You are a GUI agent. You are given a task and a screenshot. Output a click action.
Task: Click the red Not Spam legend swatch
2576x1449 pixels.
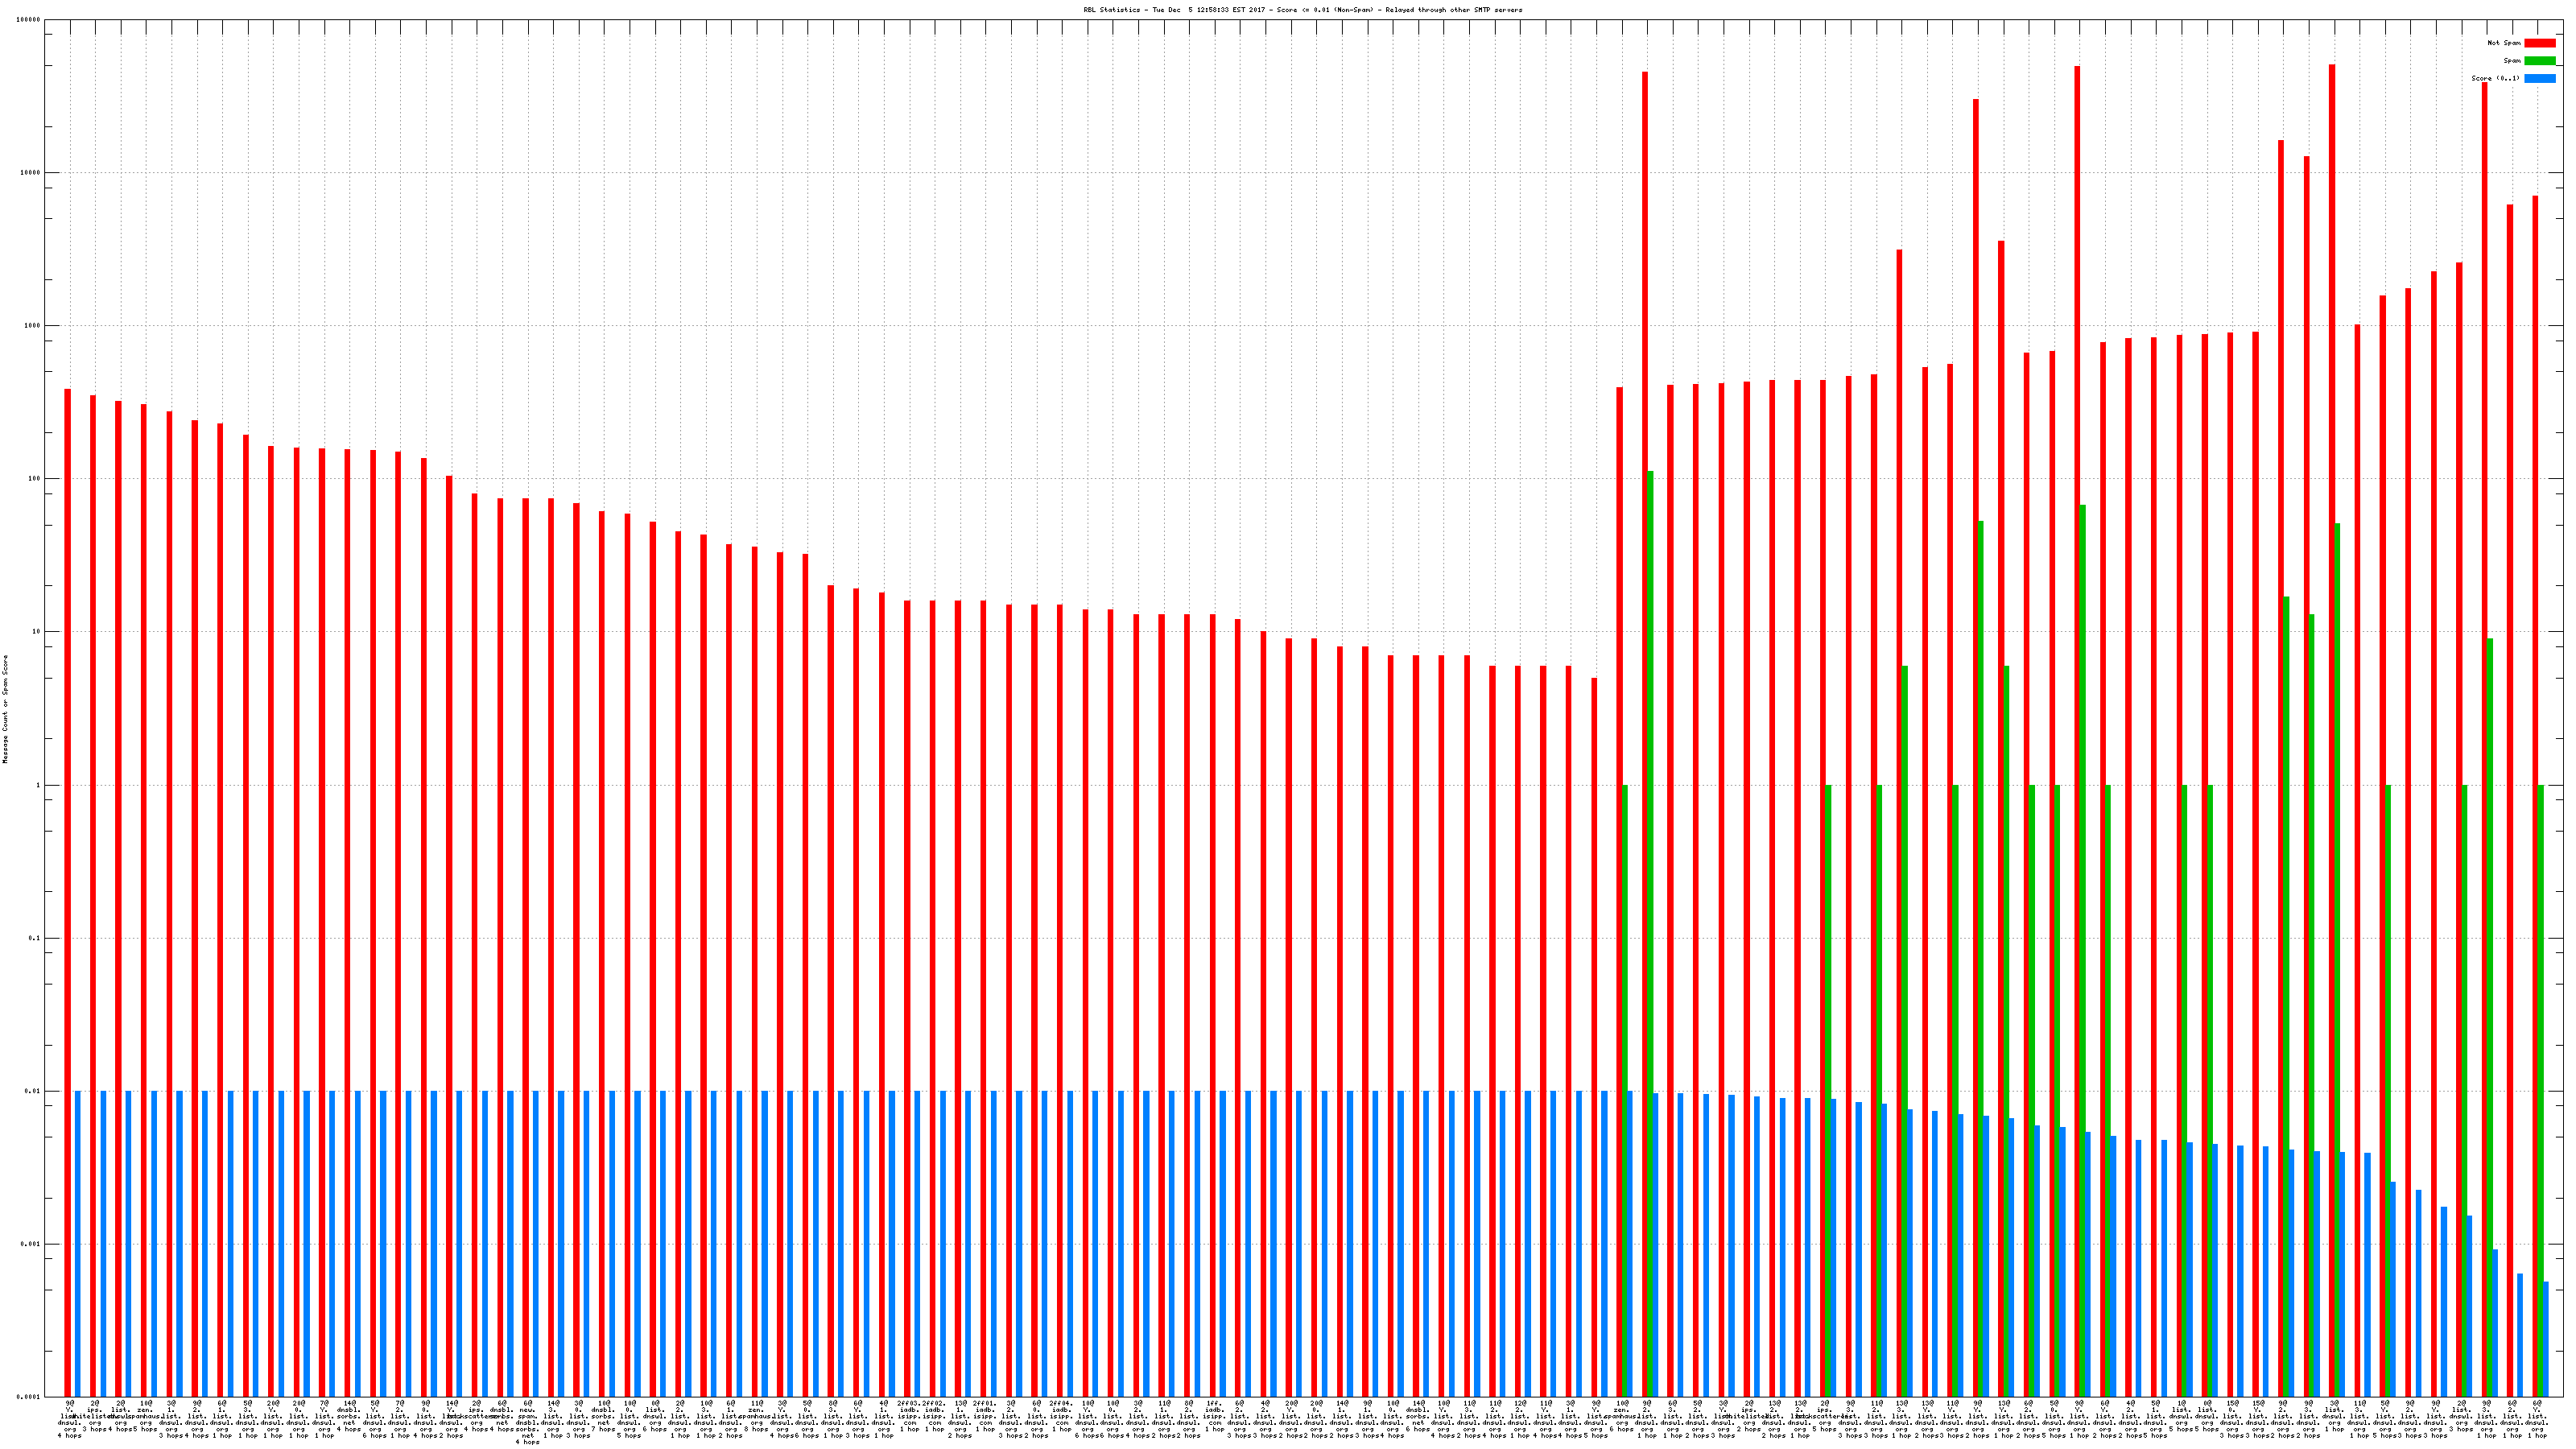coord(2540,43)
